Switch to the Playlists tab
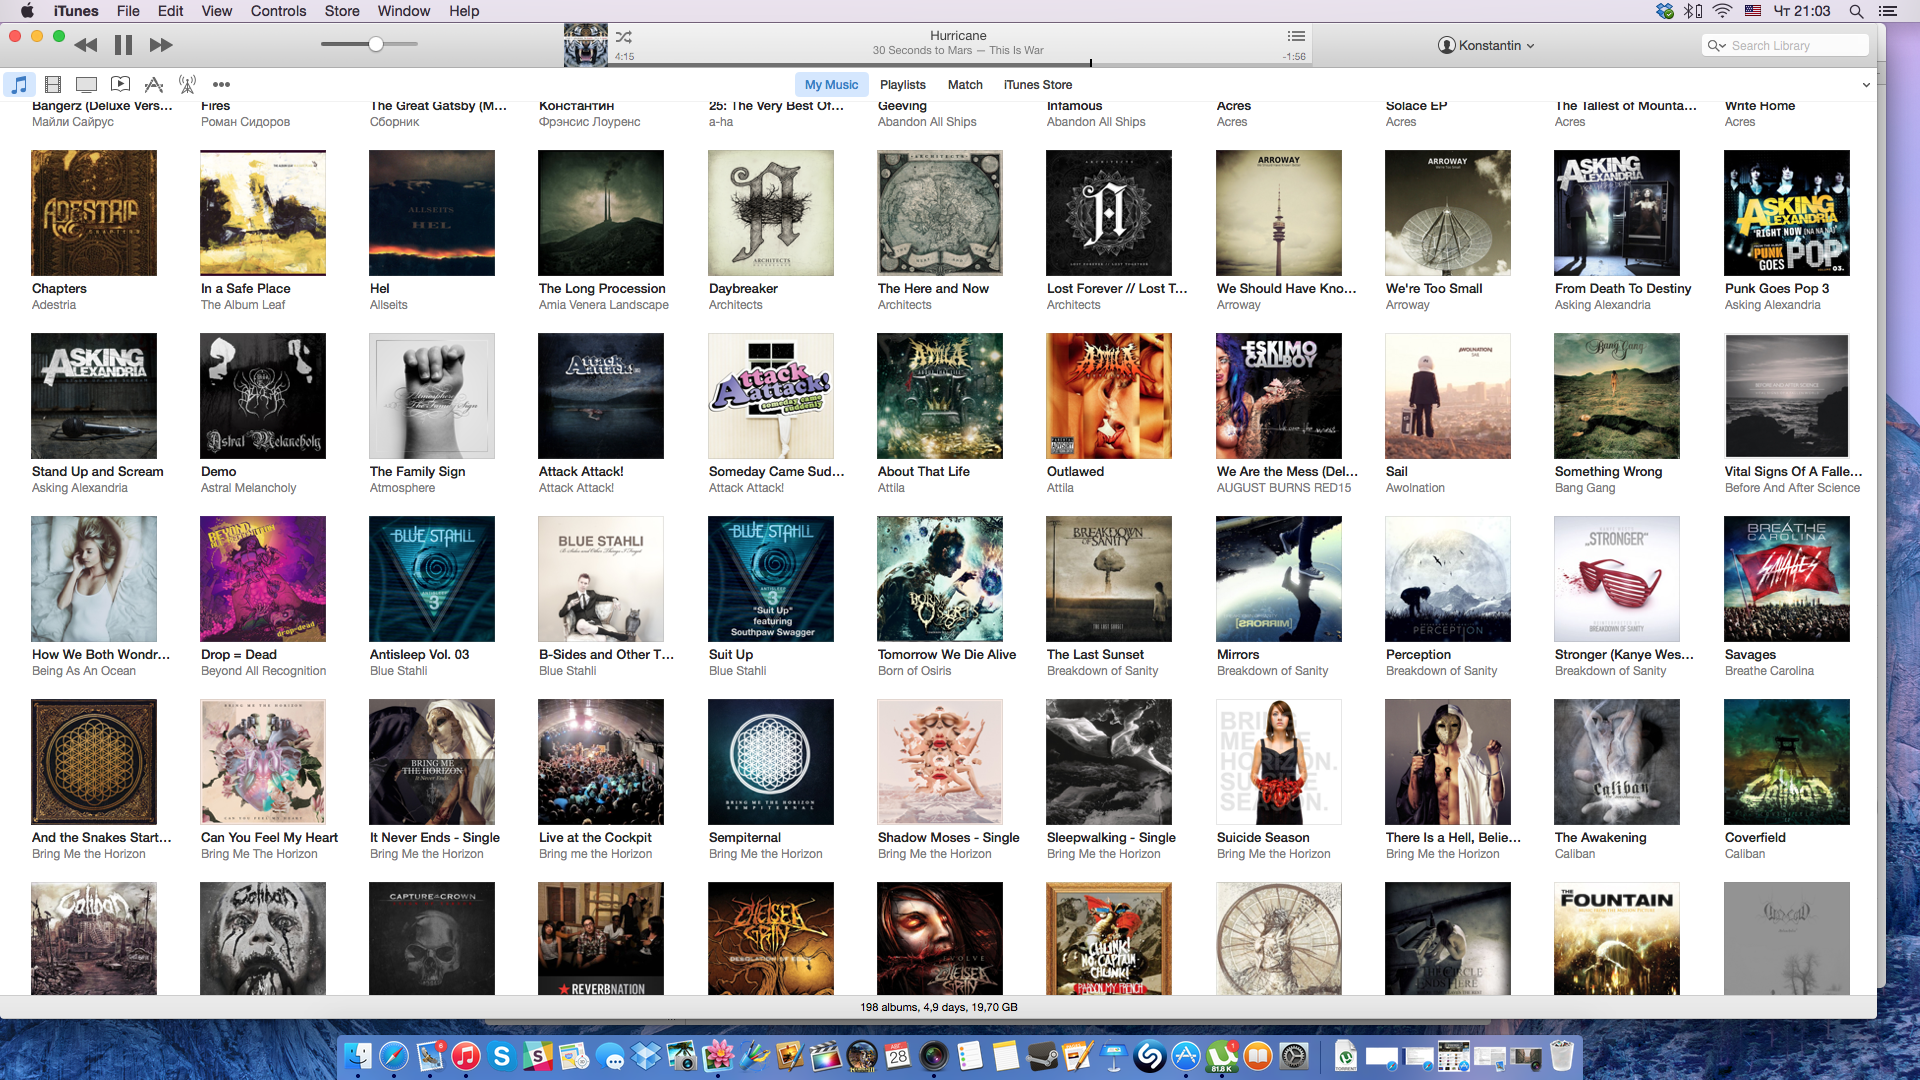 (902, 85)
